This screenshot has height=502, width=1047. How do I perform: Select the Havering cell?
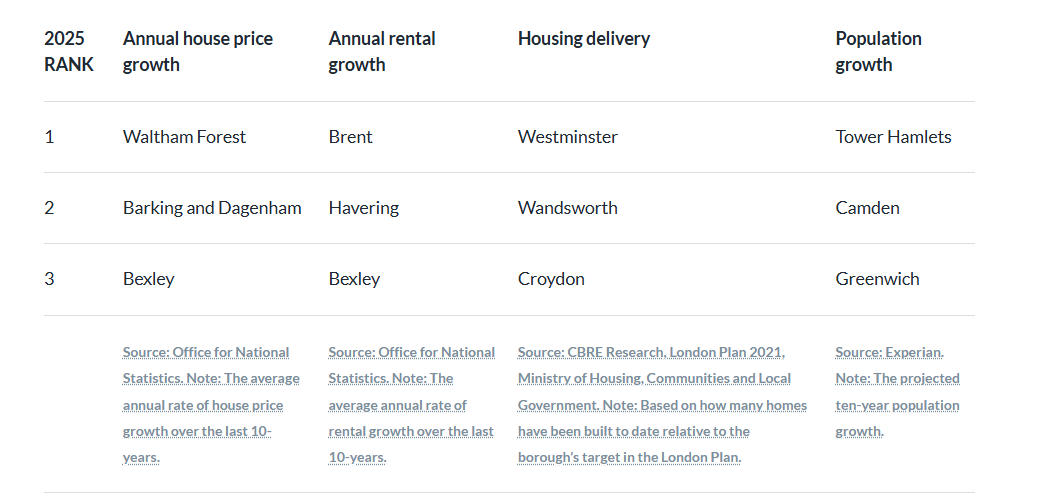[363, 208]
